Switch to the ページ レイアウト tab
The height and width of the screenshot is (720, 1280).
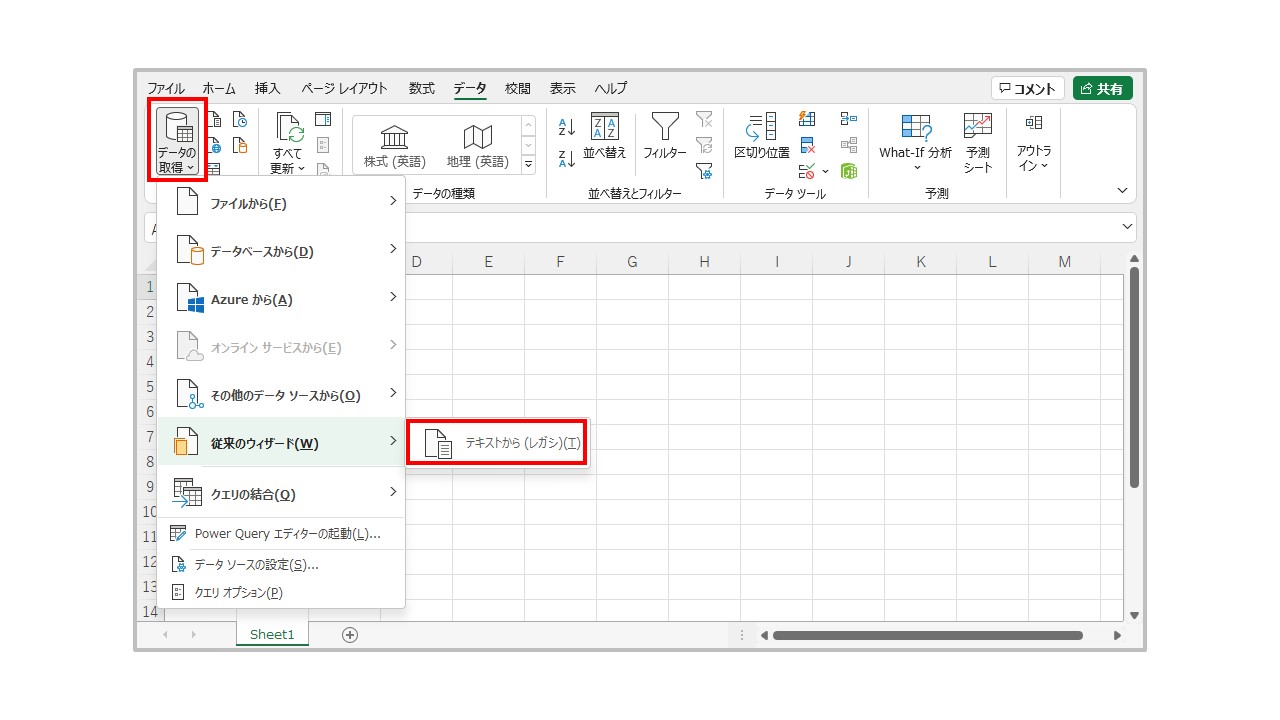(x=344, y=88)
